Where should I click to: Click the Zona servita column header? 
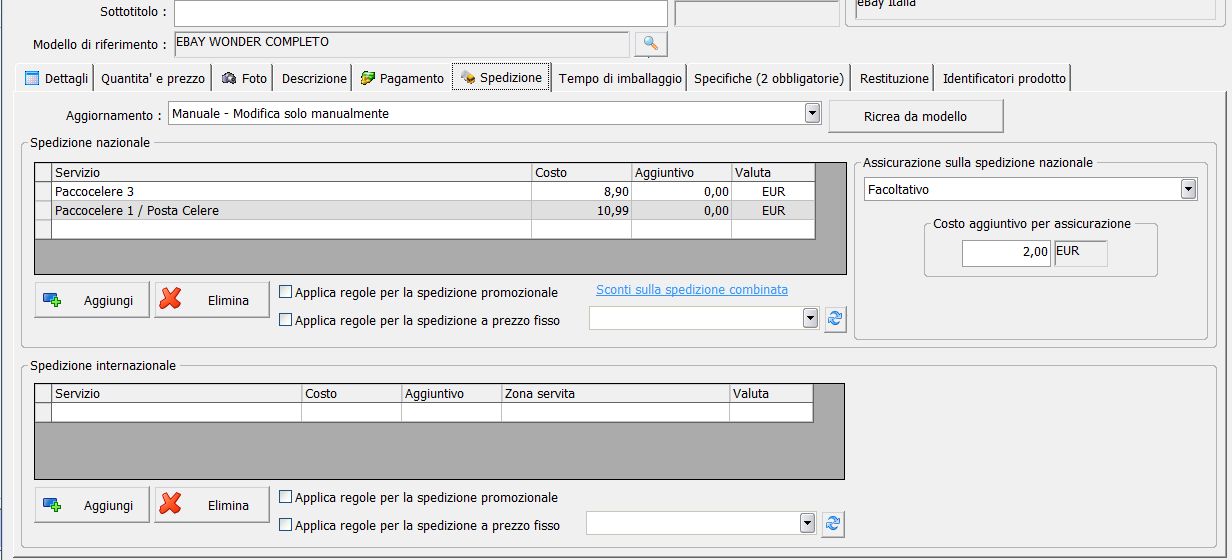[616, 394]
